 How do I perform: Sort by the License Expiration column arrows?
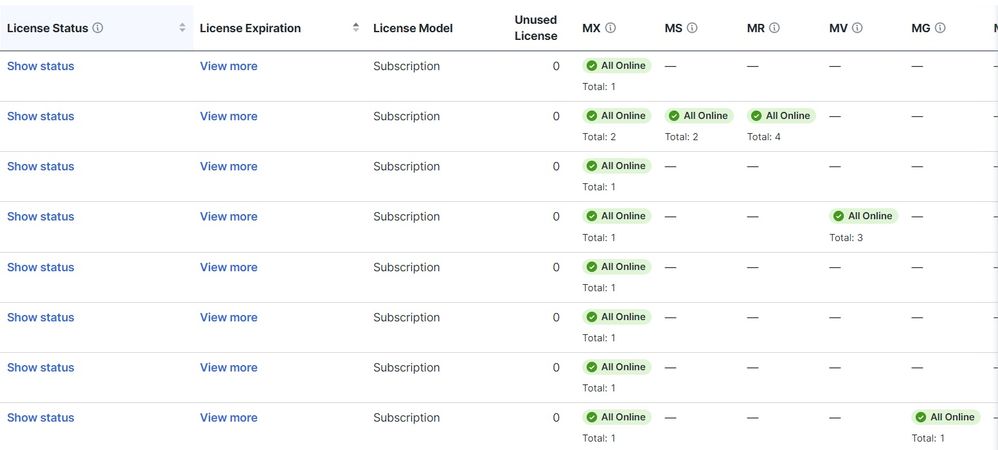(x=356, y=28)
